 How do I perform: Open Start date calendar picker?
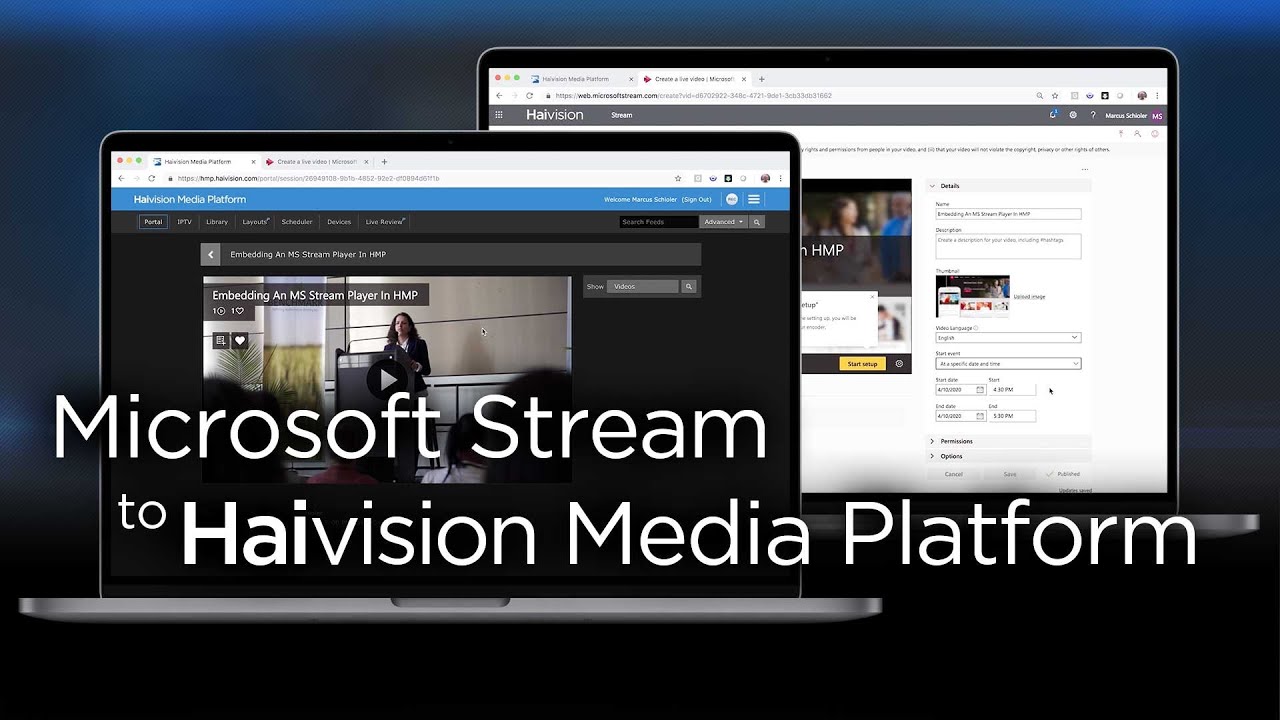click(x=979, y=390)
